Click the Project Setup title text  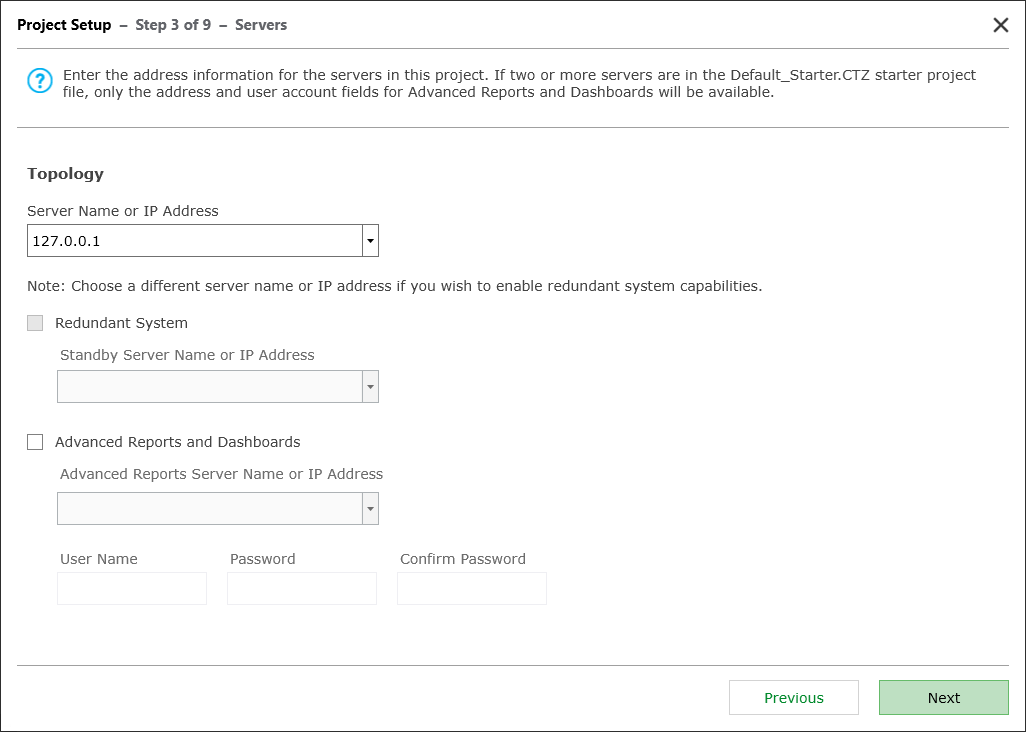[63, 25]
